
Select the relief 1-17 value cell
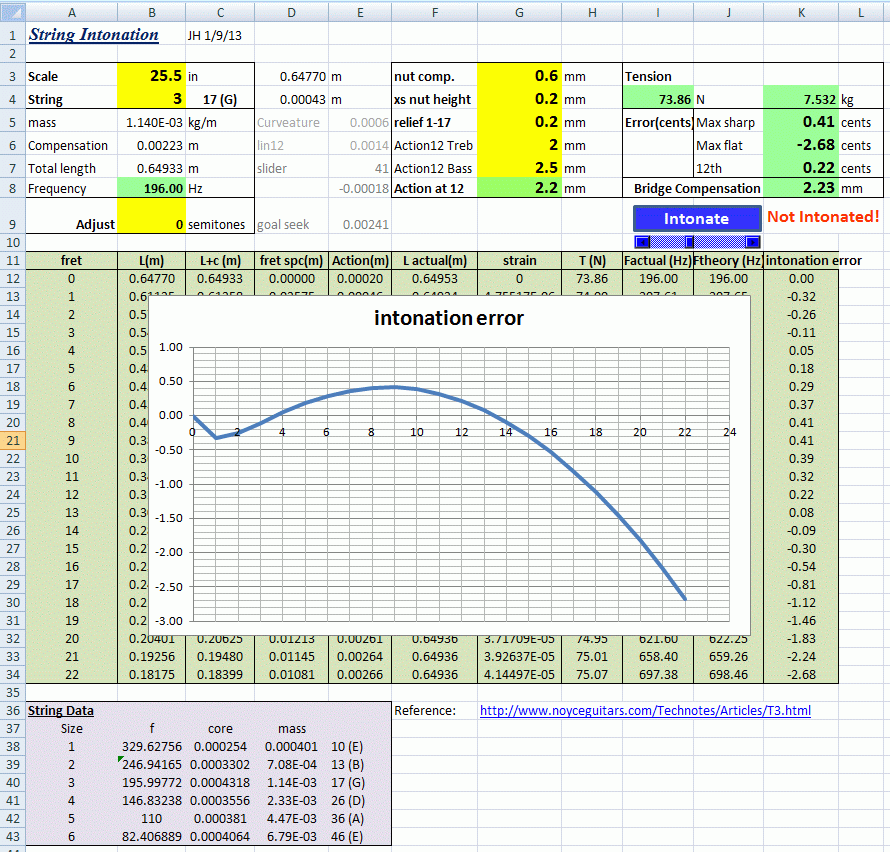(x=519, y=122)
